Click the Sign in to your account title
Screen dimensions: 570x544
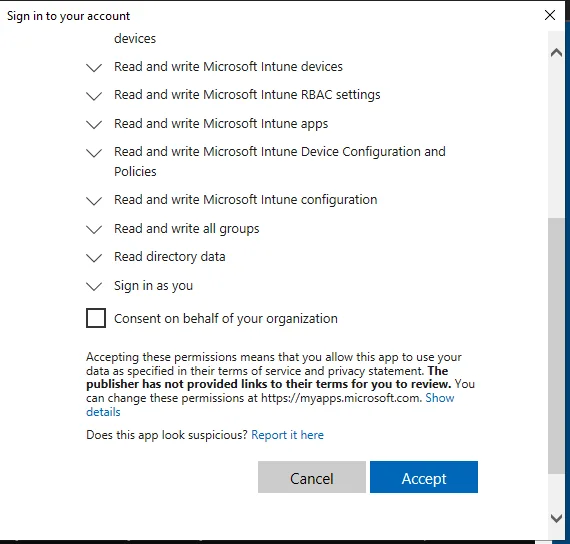[x=68, y=16]
